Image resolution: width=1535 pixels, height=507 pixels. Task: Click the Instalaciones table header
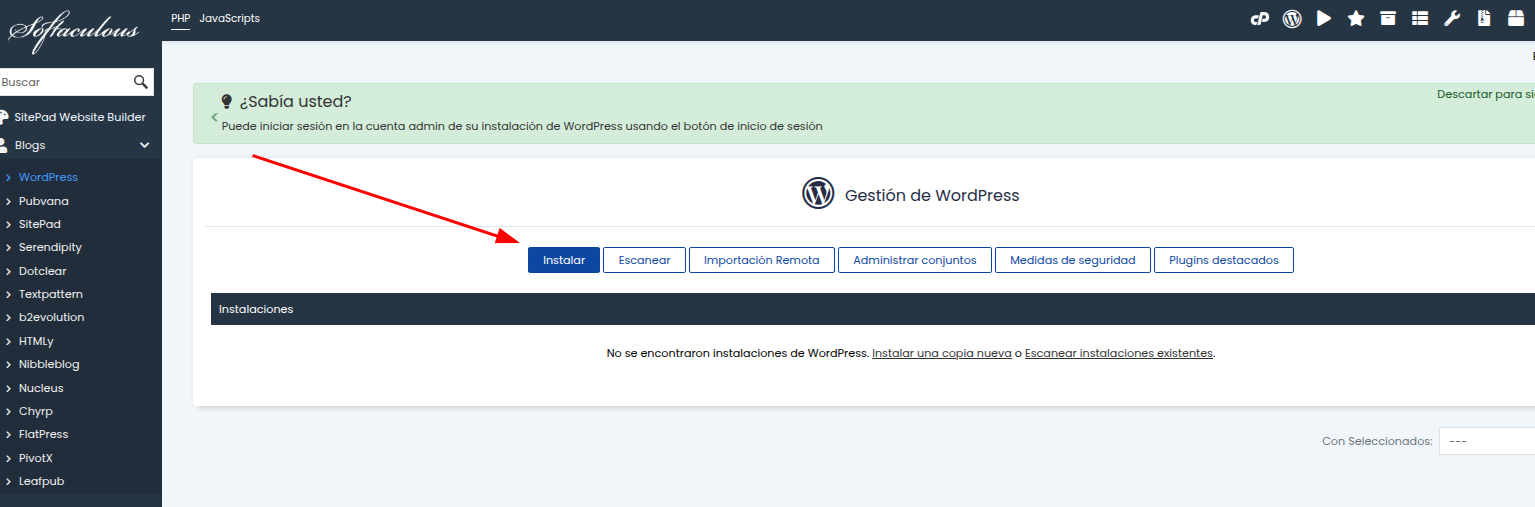pos(873,309)
